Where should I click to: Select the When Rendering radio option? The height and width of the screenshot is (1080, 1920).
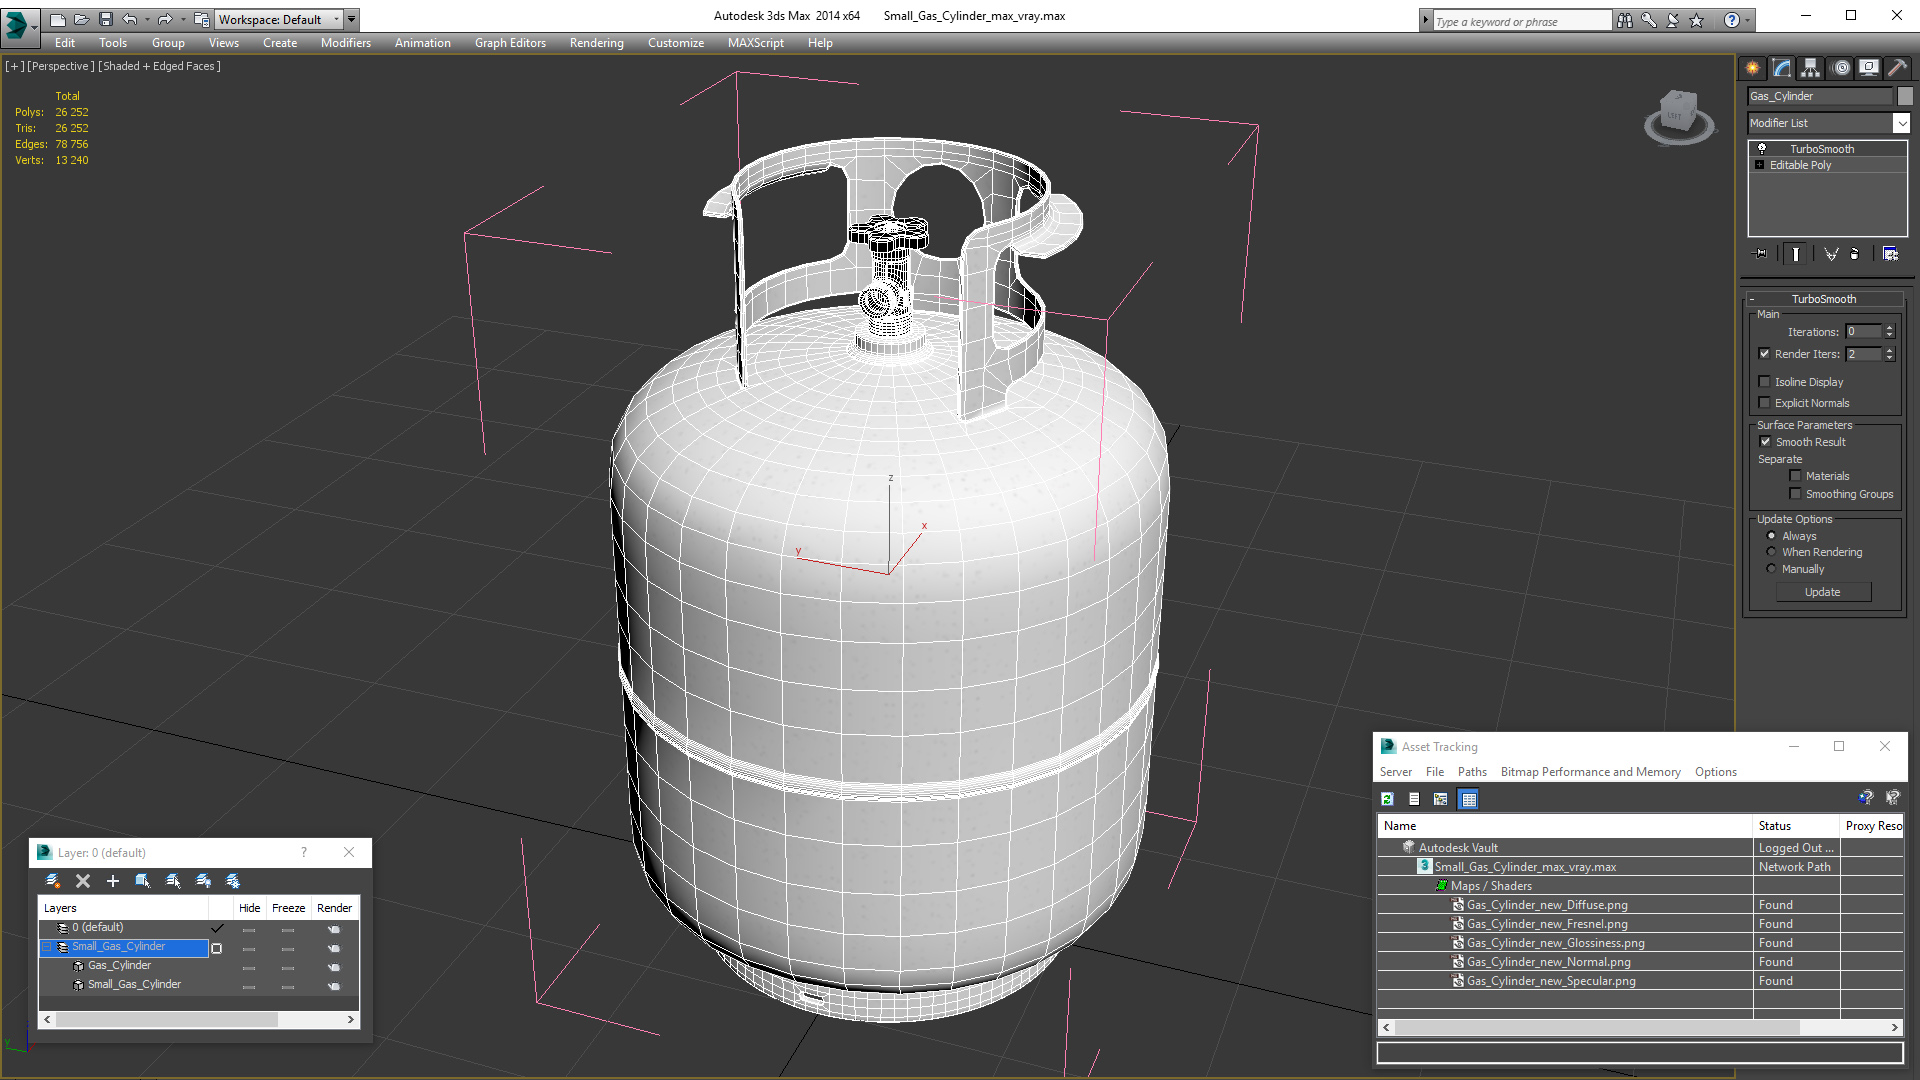(1771, 552)
